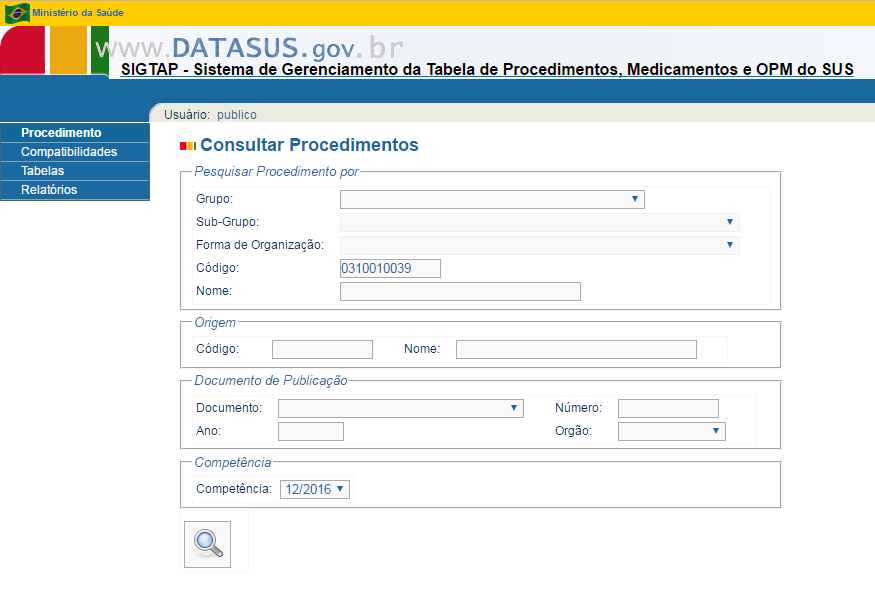Expand the Grupo dropdown
Image resolution: width=875 pixels, height=589 pixels.
(492, 199)
